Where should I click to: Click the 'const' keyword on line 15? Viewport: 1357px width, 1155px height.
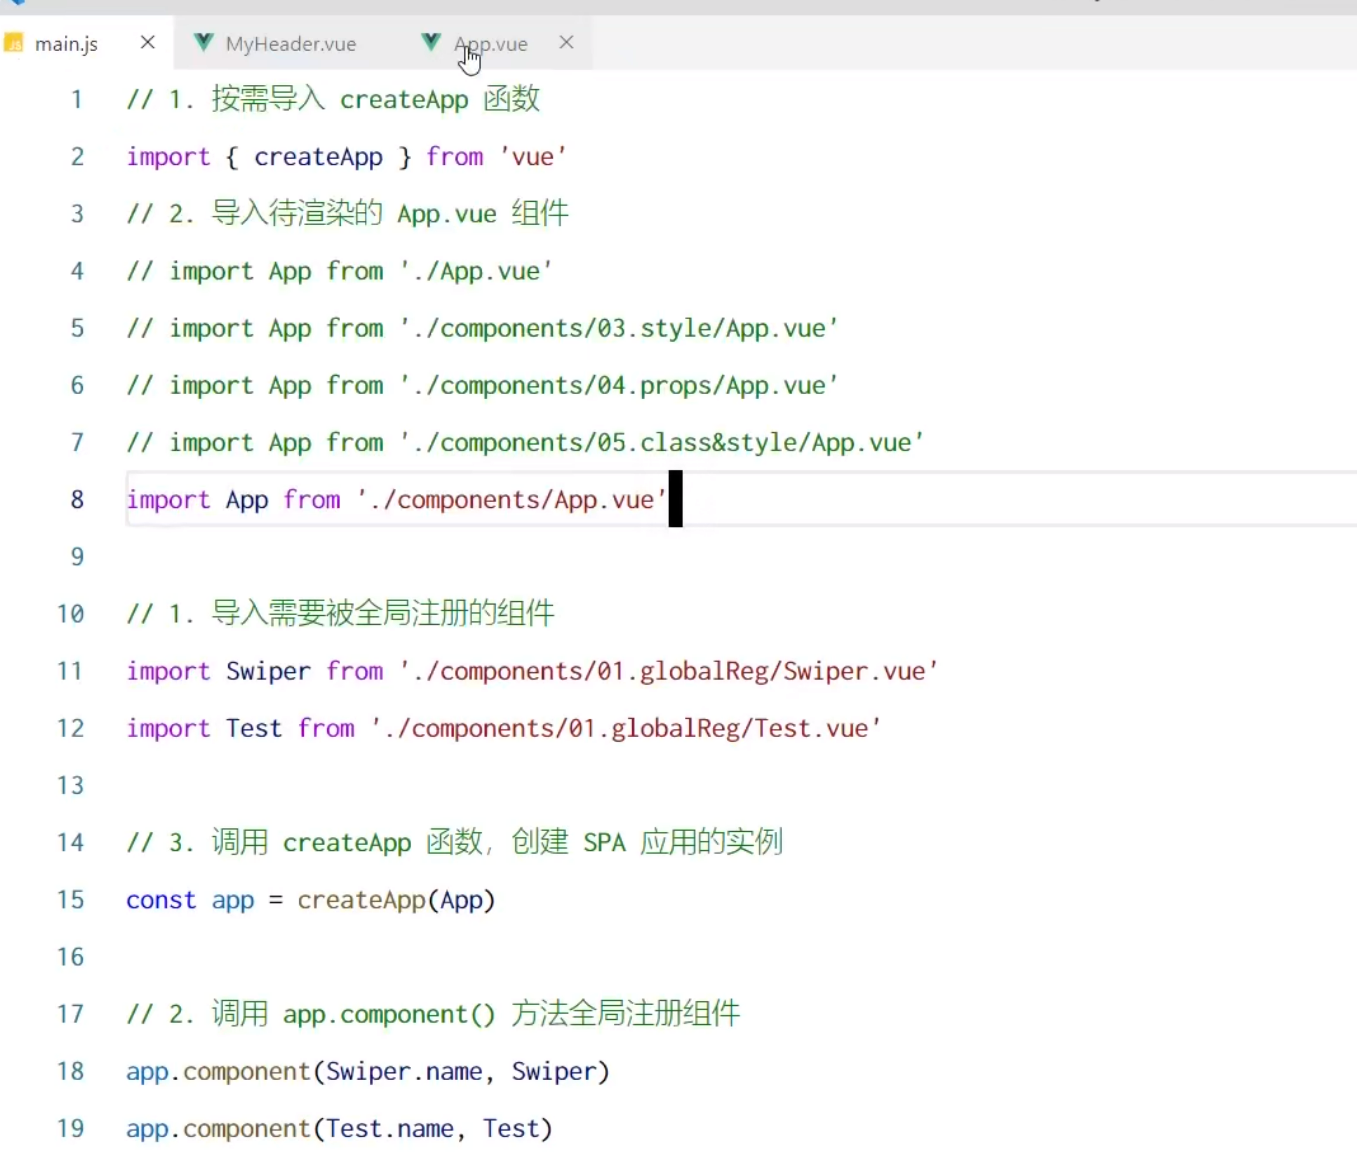tap(161, 899)
